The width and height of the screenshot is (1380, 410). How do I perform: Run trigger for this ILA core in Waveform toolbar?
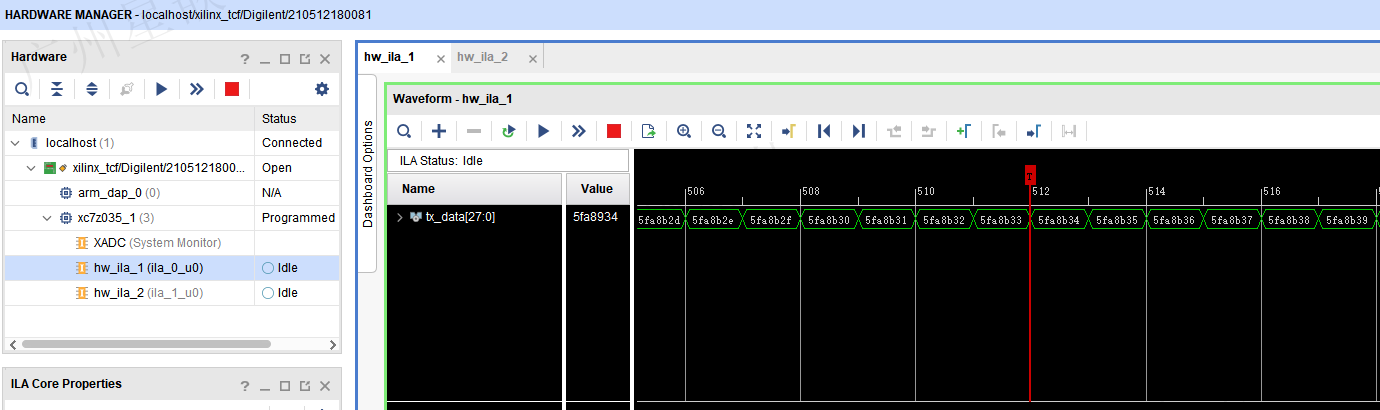(x=544, y=131)
